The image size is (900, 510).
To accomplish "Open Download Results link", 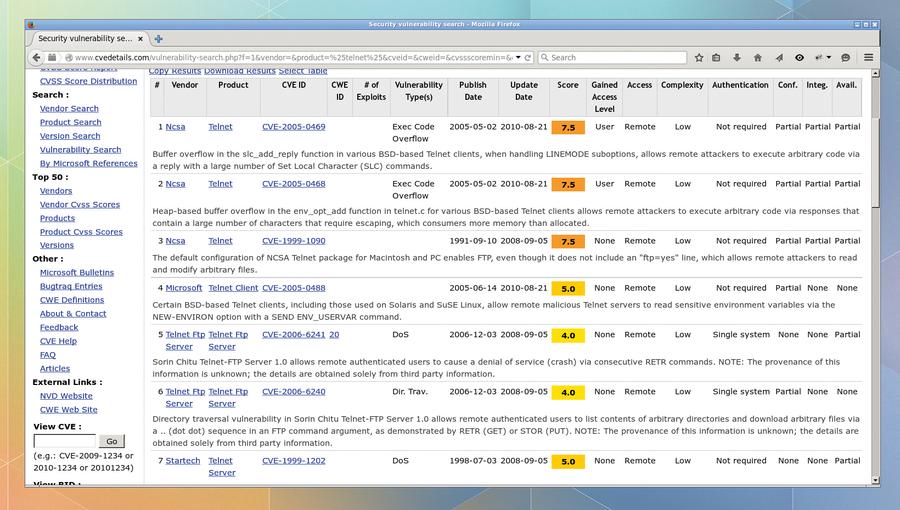I will [x=240, y=71].
